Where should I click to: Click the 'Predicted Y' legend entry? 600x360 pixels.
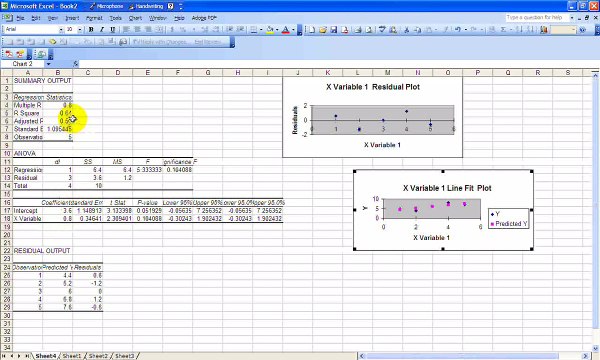click(x=509, y=223)
